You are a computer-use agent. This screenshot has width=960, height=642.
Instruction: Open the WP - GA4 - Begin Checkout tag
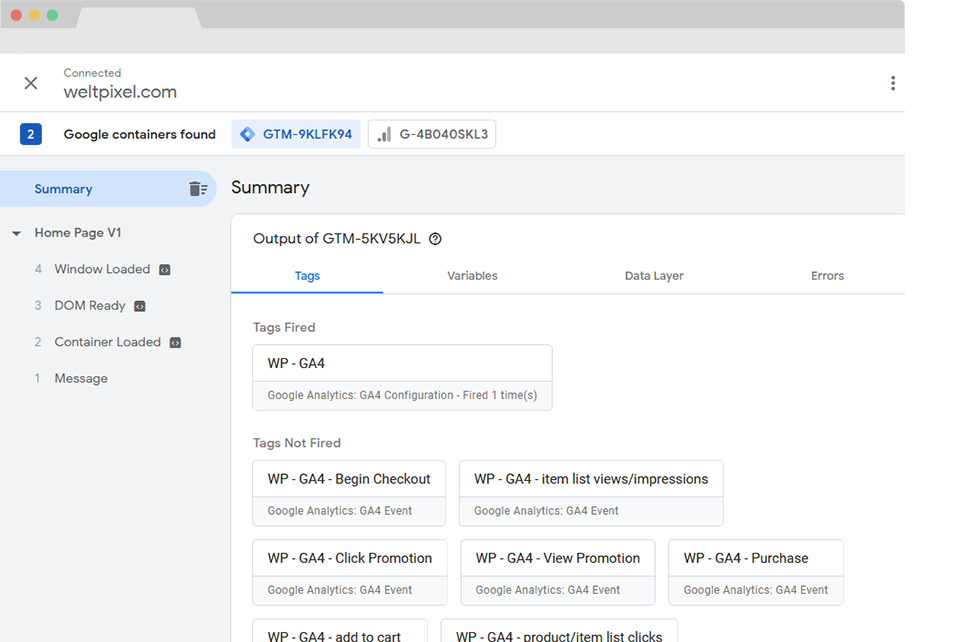click(349, 492)
